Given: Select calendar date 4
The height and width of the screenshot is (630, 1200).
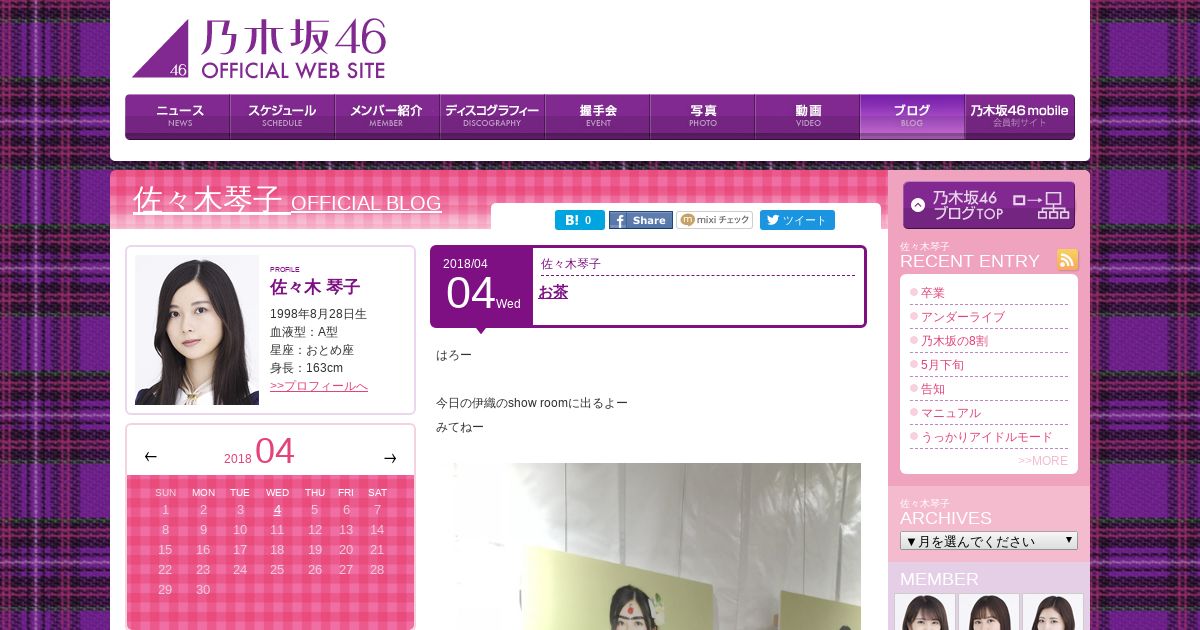Looking at the screenshot, I should point(277,510).
